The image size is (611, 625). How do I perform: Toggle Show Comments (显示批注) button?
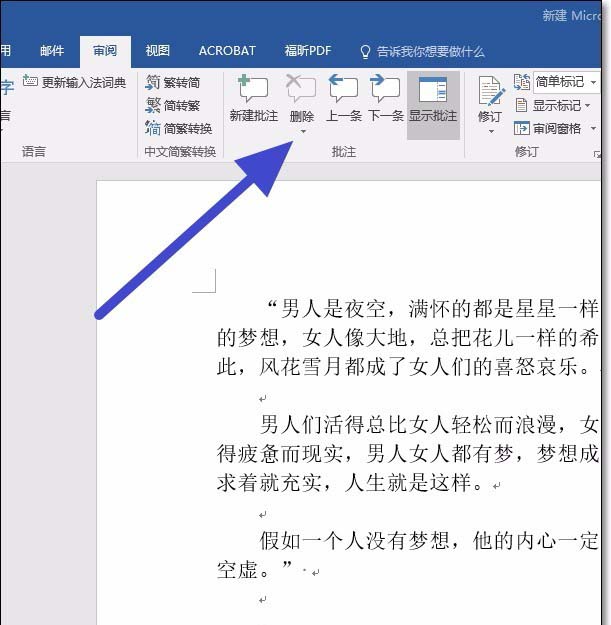433,105
